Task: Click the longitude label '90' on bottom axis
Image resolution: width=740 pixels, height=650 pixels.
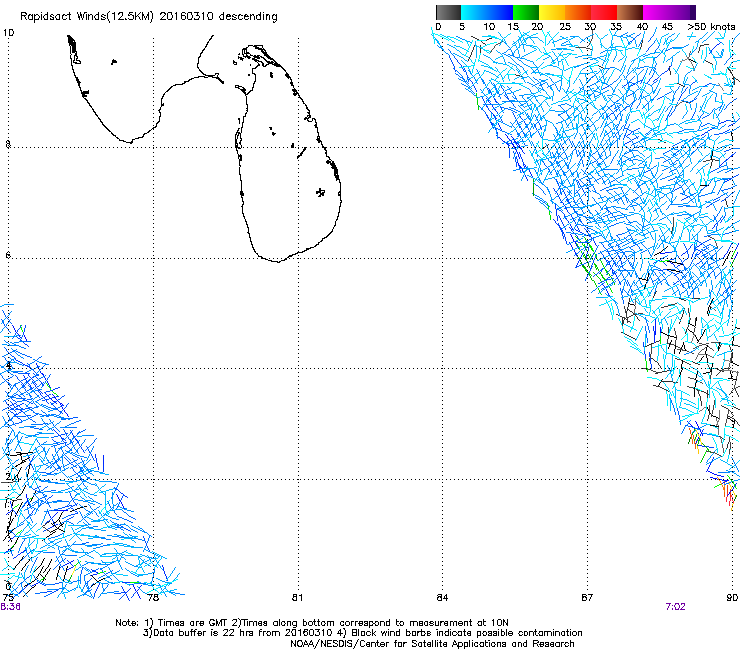Action: [x=732, y=598]
